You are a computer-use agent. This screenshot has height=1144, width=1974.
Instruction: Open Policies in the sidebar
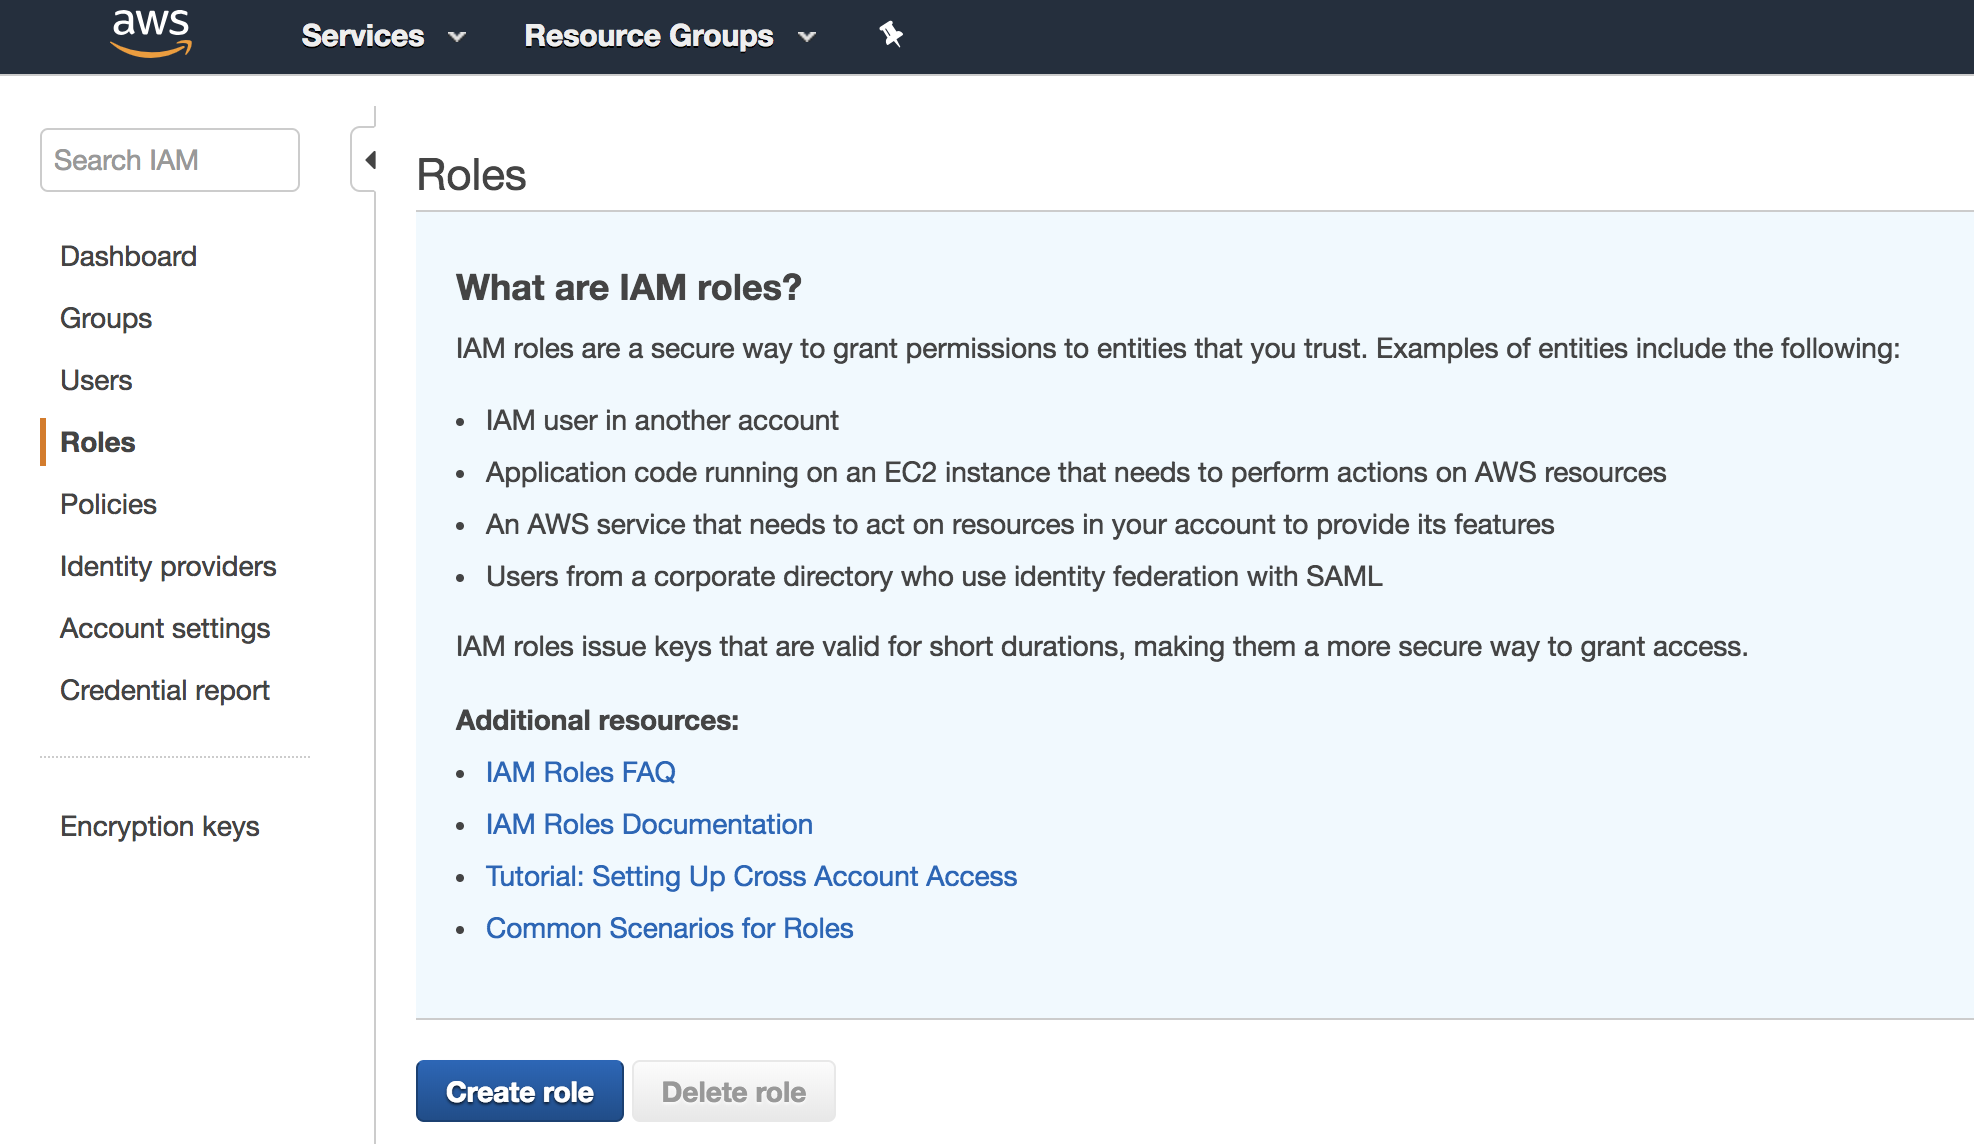tap(108, 504)
